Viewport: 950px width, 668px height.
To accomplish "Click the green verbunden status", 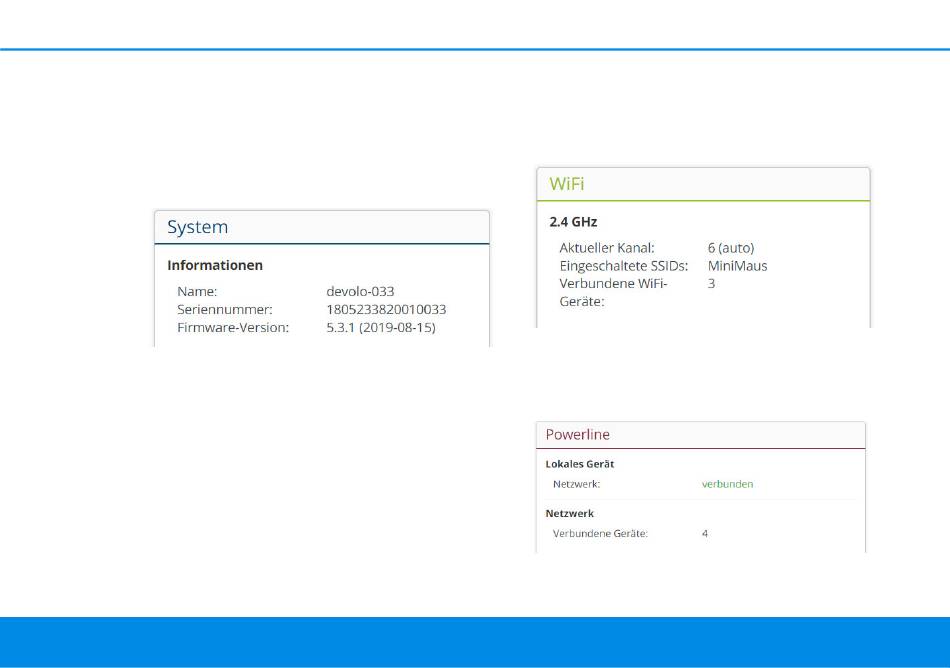I will [x=727, y=484].
